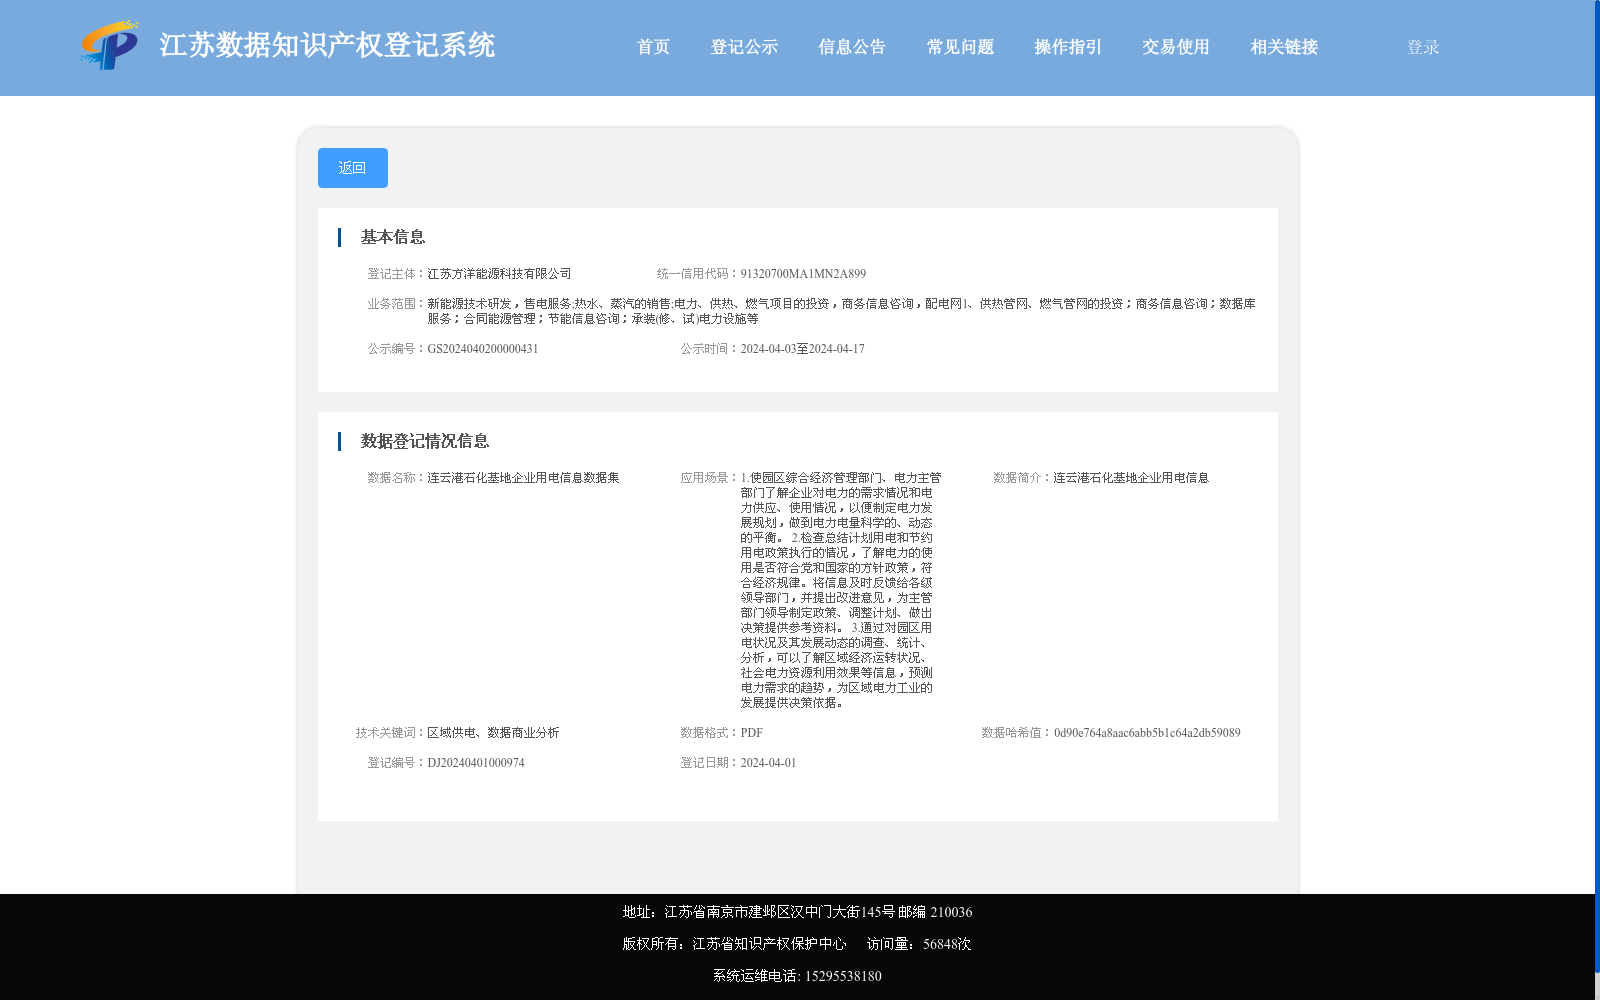This screenshot has height=1000, width=1600.
Task: Select keywords 区域供电、数据商业分析
Action: [493, 733]
